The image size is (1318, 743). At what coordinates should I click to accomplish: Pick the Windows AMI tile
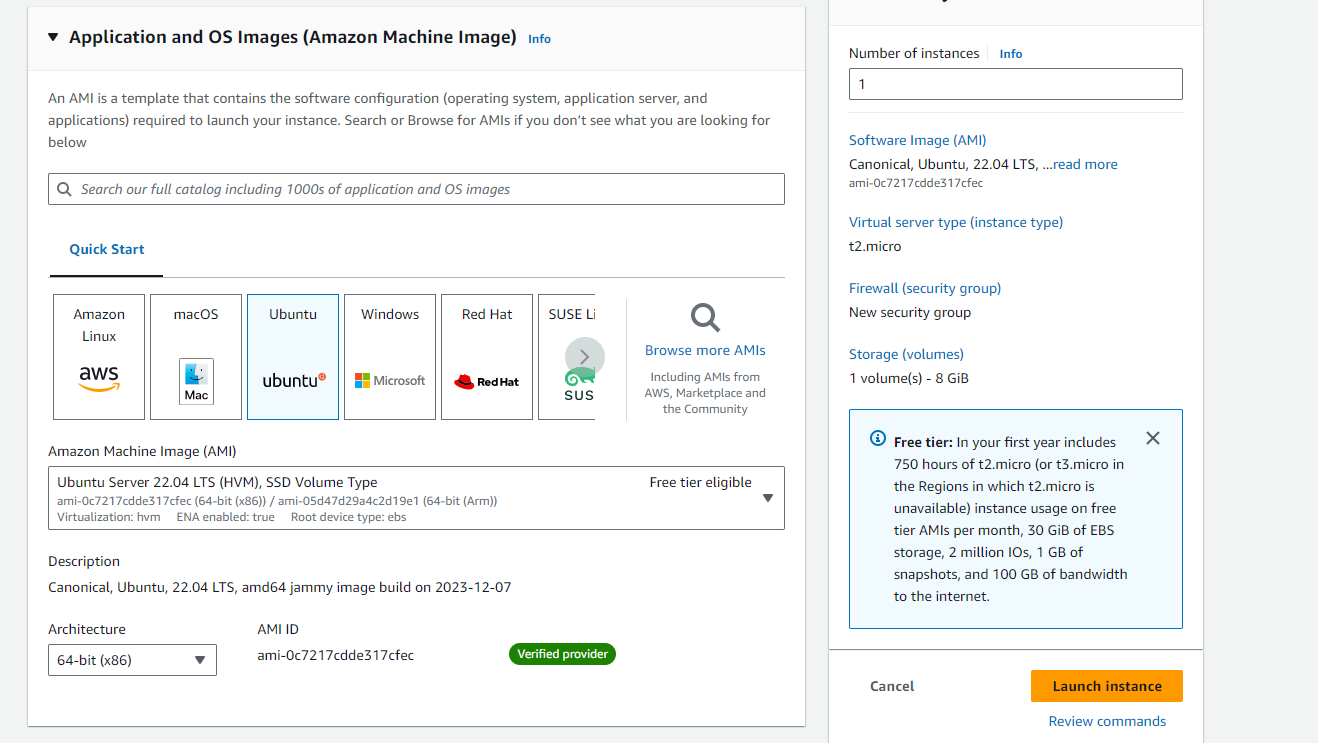point(390,357)
